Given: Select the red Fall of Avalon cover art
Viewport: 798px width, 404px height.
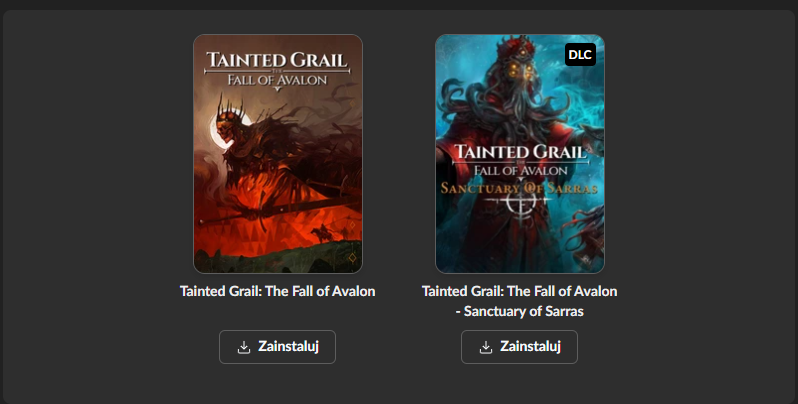Looking at the screenshot, I should coord(278,154).
